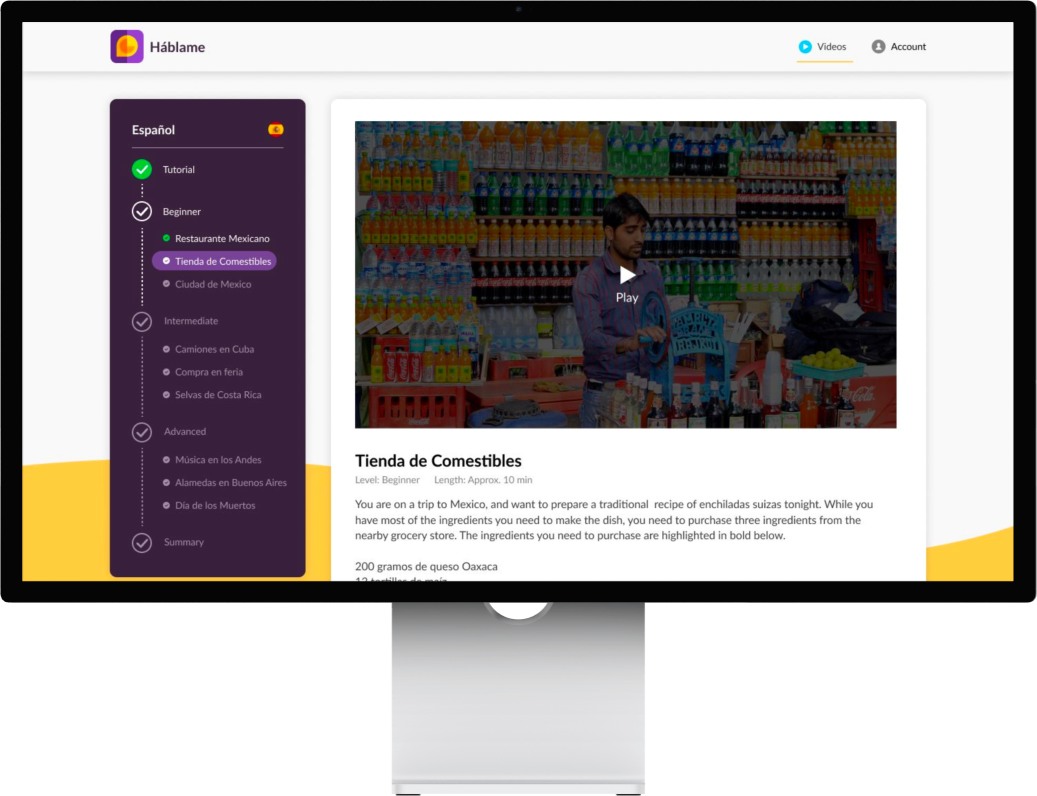Open the Ciudad de Mexico lesson
1037x796 pixels.
click(213, 285)
